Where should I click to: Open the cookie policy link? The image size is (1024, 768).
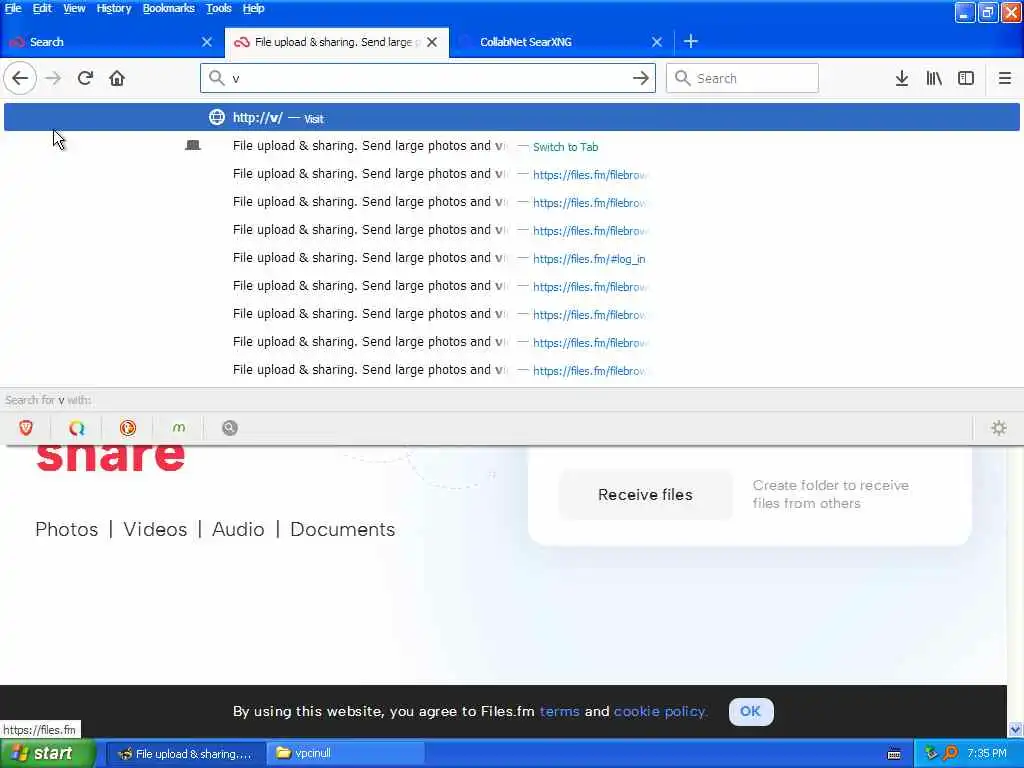pos(660,711)
